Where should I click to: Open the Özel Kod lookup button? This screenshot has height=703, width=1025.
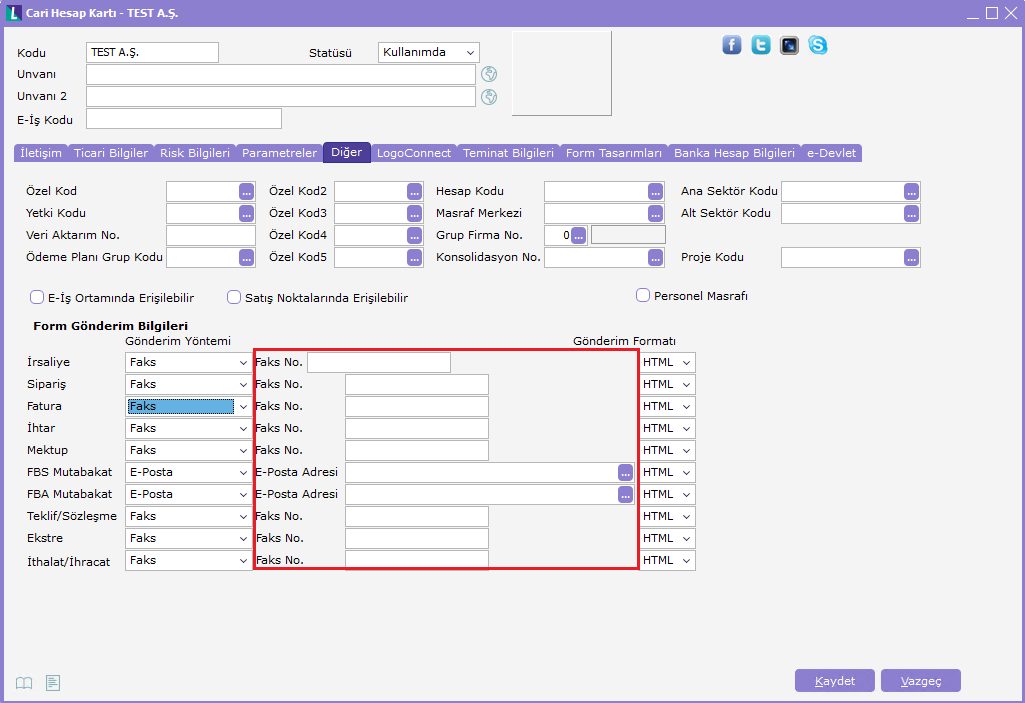247,191
